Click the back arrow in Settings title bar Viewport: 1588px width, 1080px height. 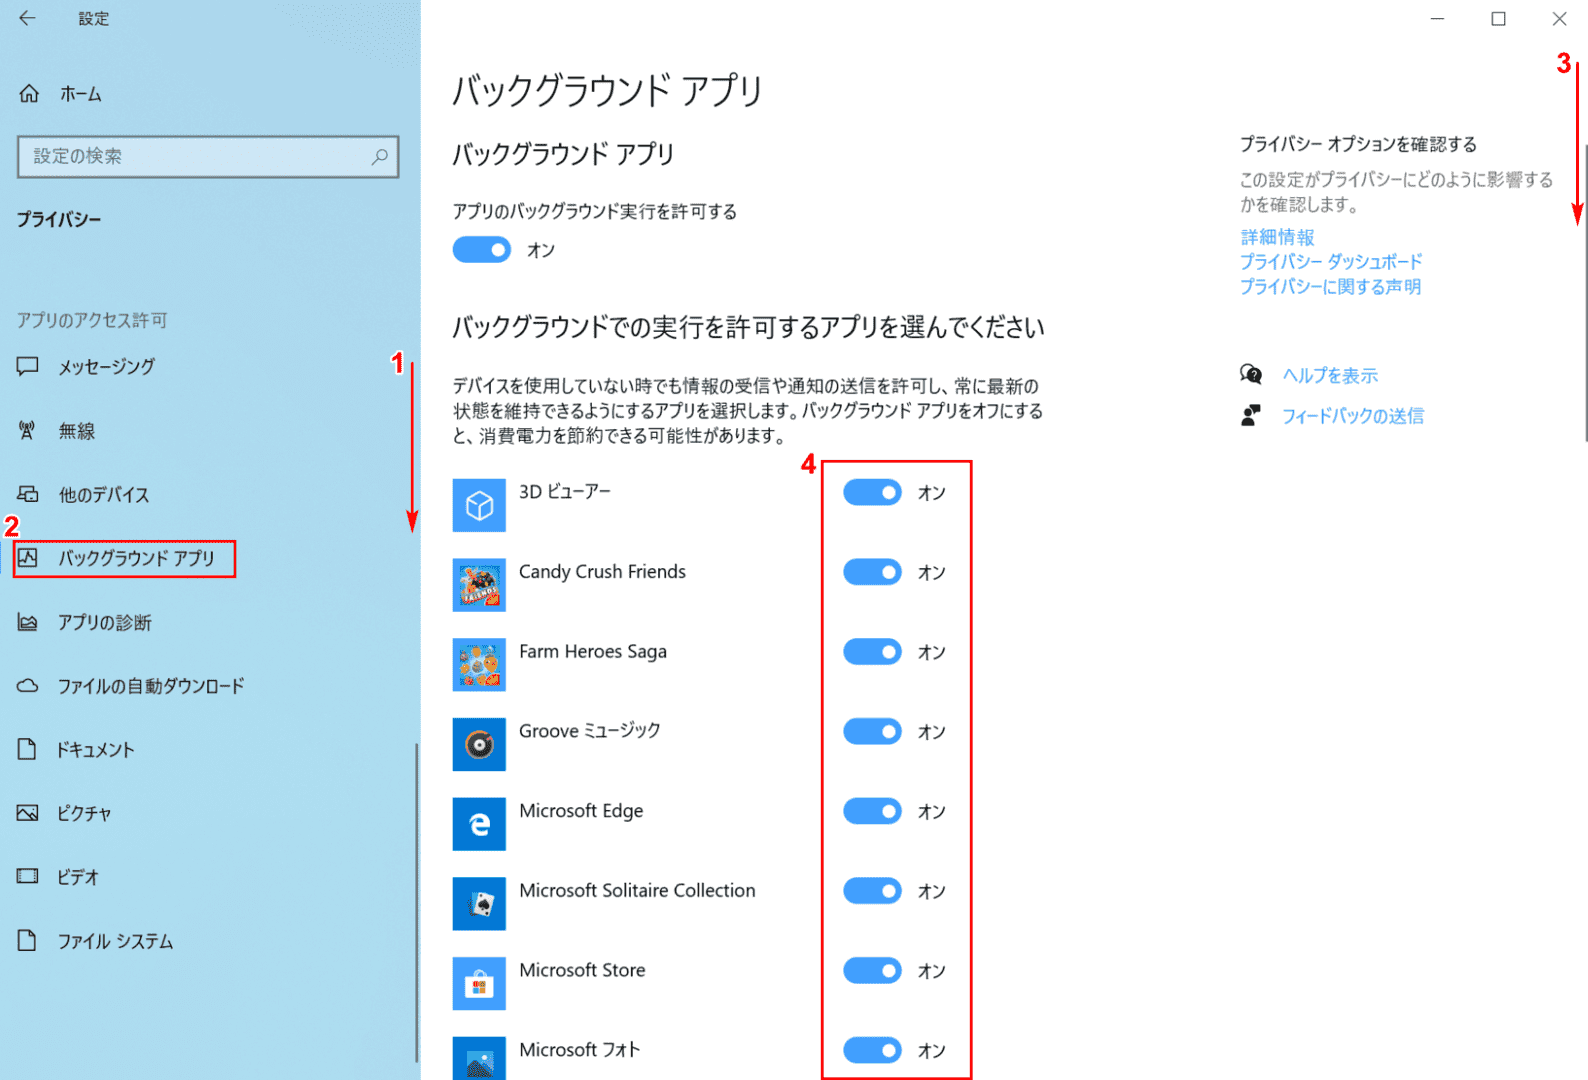click(x=27, y=18)
